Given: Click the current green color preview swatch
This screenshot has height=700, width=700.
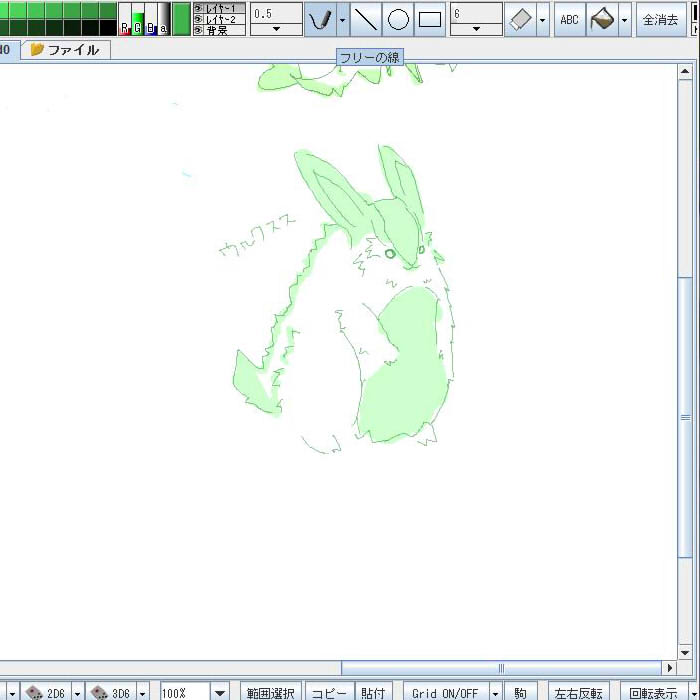Looking at the screenshot, I should (x=181, y=19).
